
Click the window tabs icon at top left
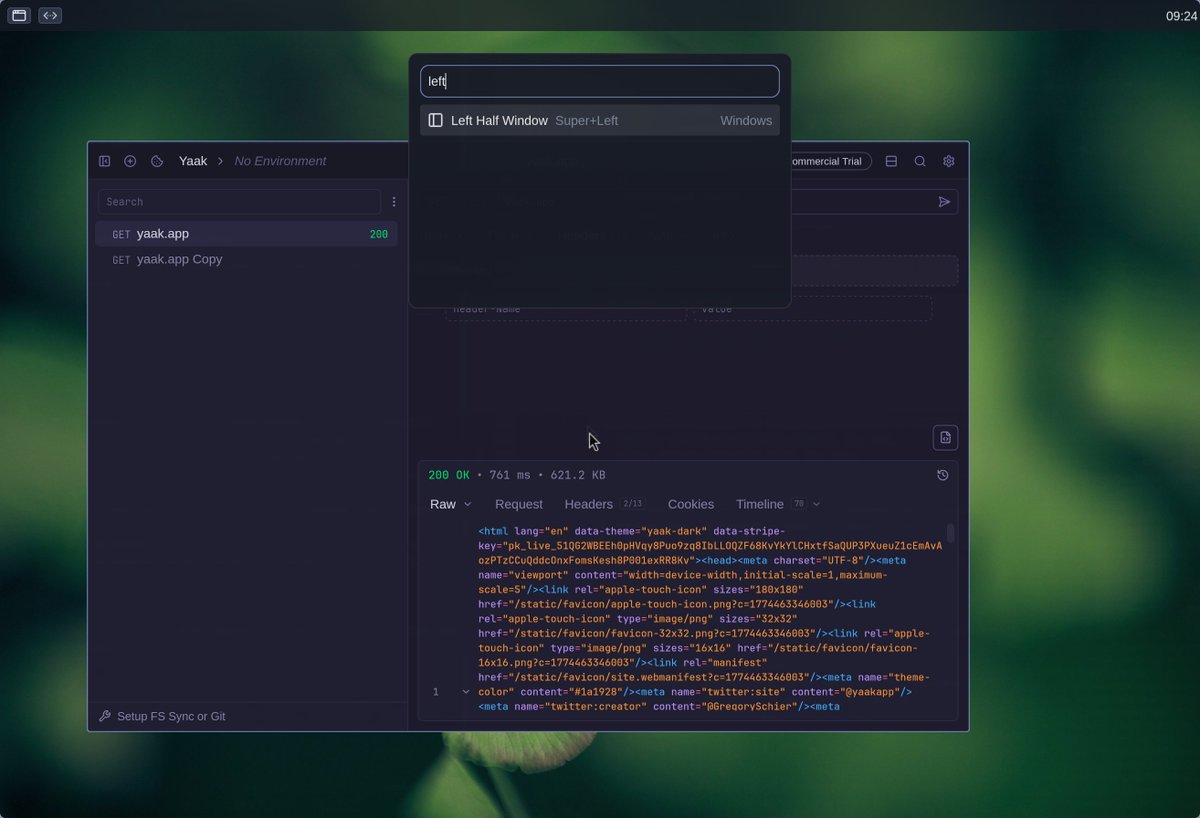click(18, 15)
